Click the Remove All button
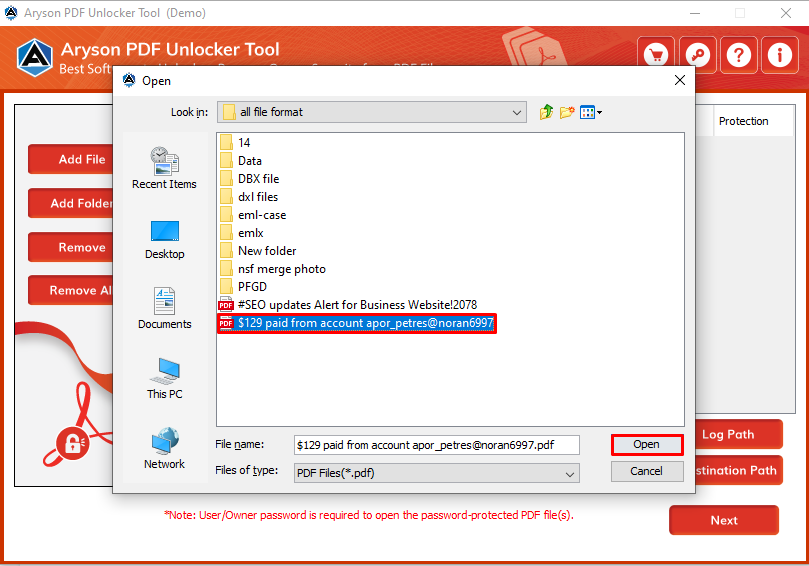 click(71, 290)
